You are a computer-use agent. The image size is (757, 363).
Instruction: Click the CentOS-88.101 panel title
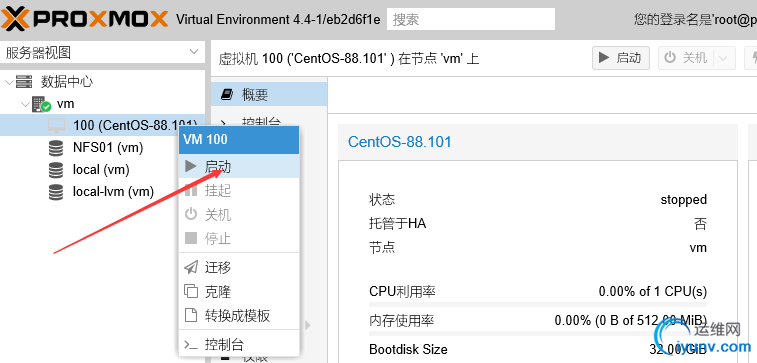400,142
